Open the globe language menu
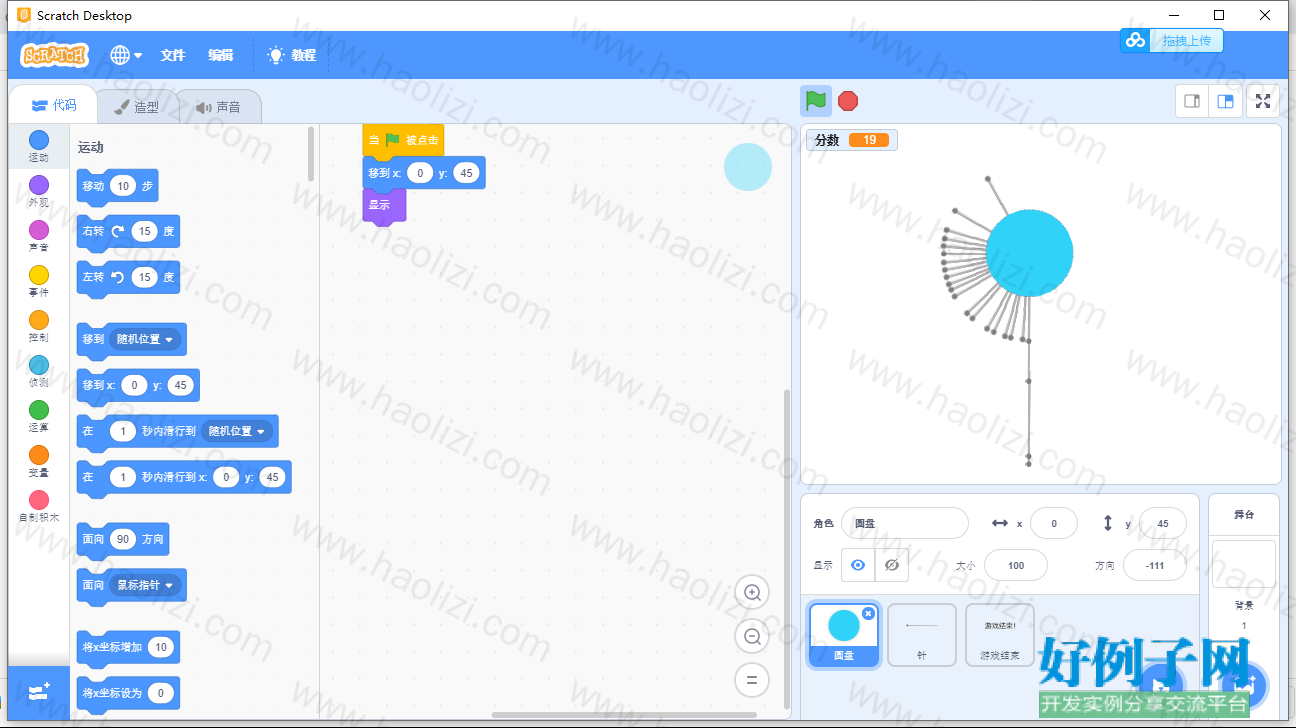1296x728 pixels. pyautogui.click(x=126, y=55)
